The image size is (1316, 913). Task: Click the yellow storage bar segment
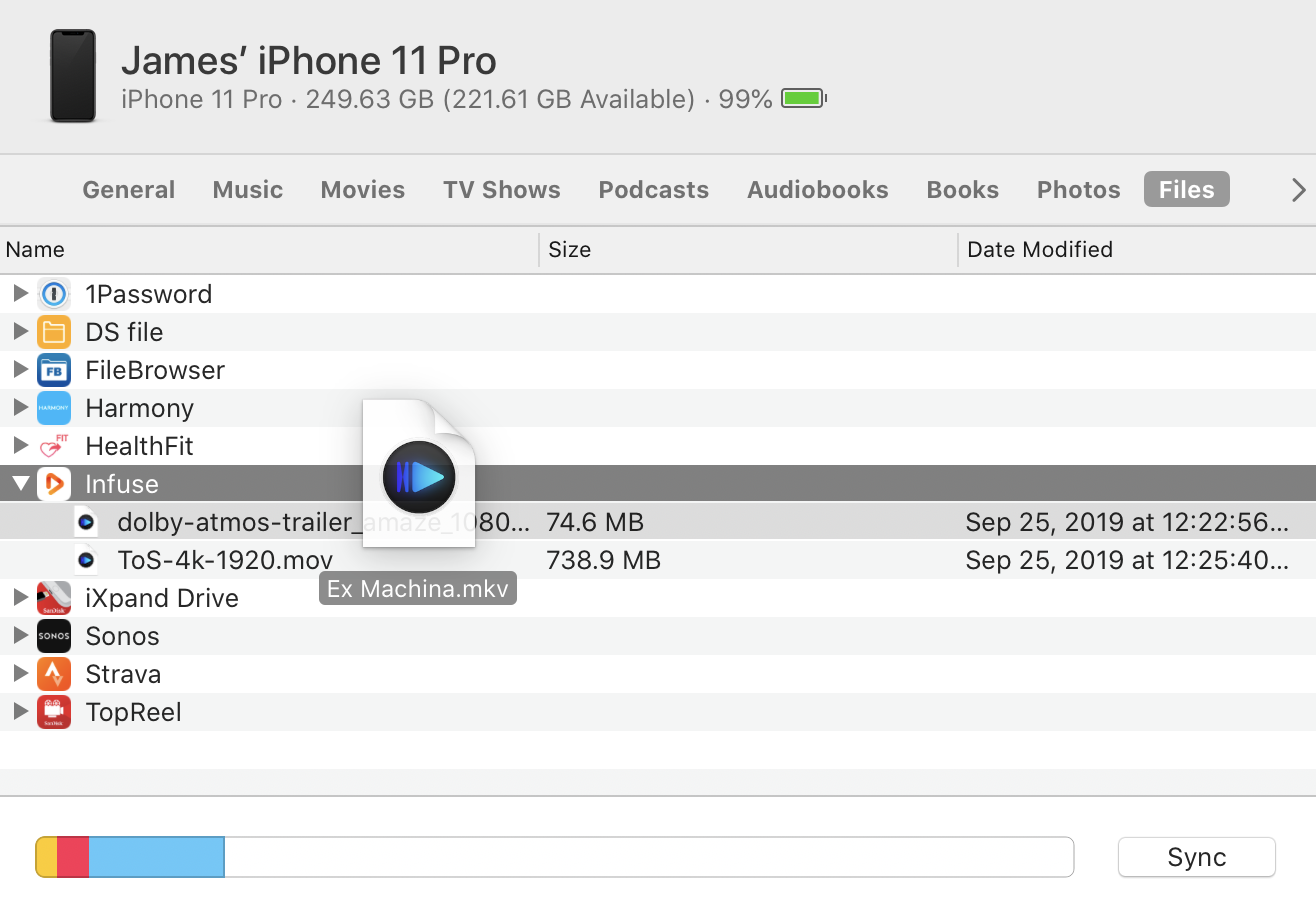[x=47, y=857]
